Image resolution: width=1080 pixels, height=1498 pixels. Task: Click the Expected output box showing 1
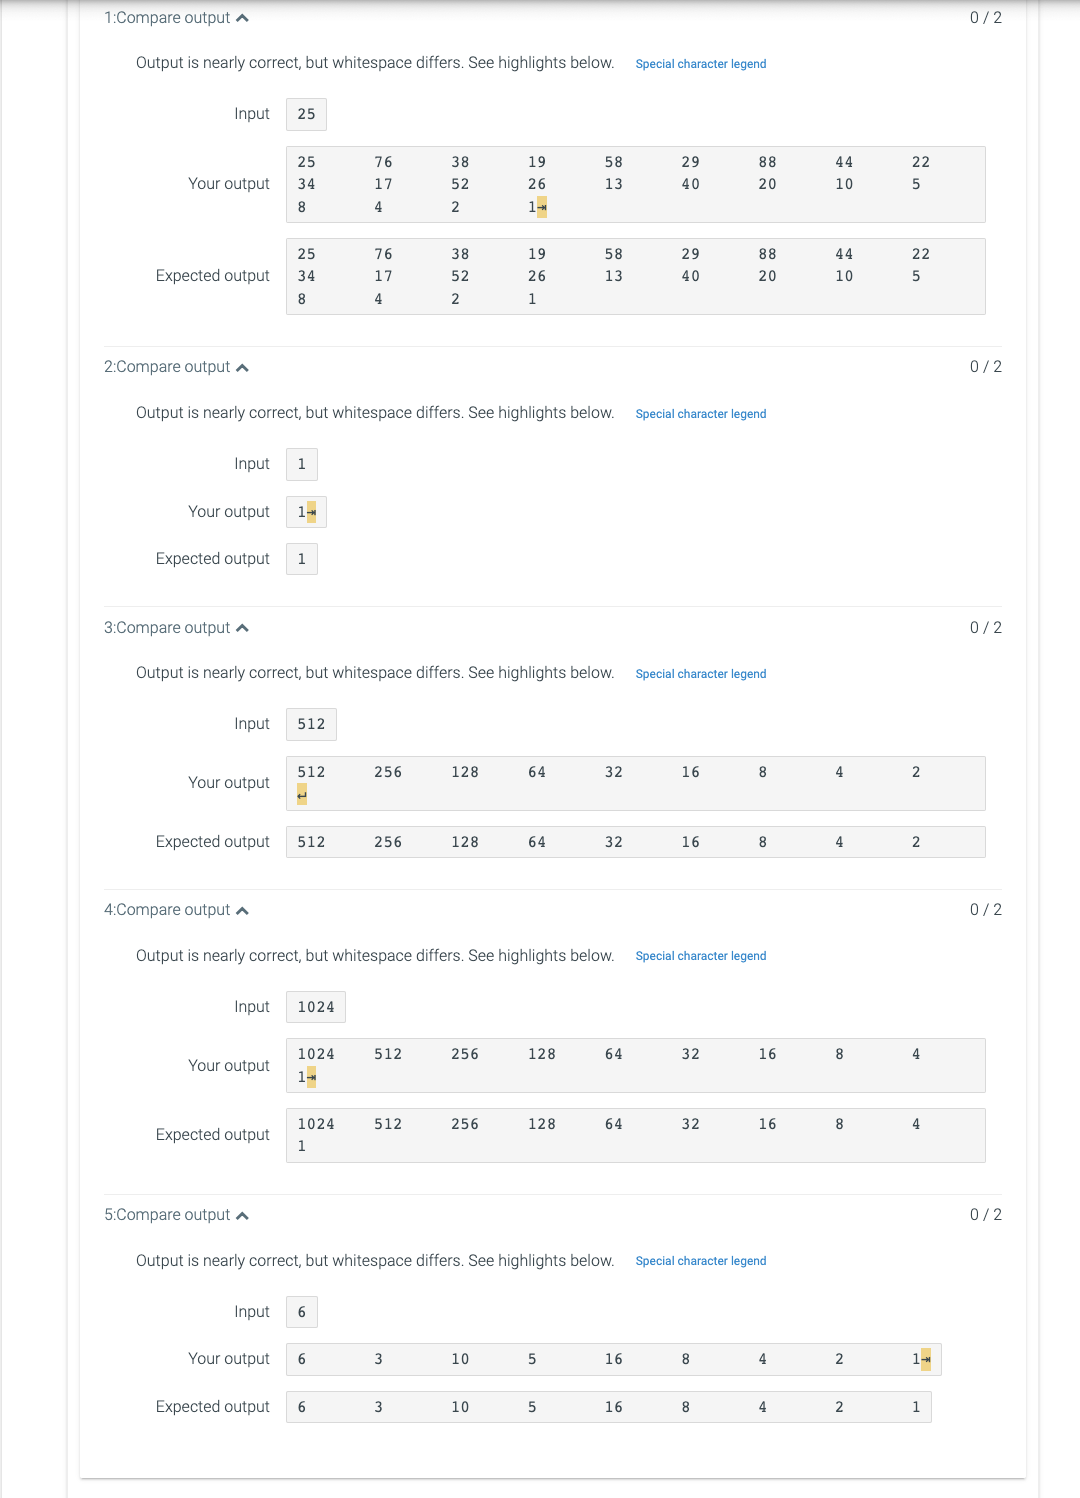coord(301,559)
